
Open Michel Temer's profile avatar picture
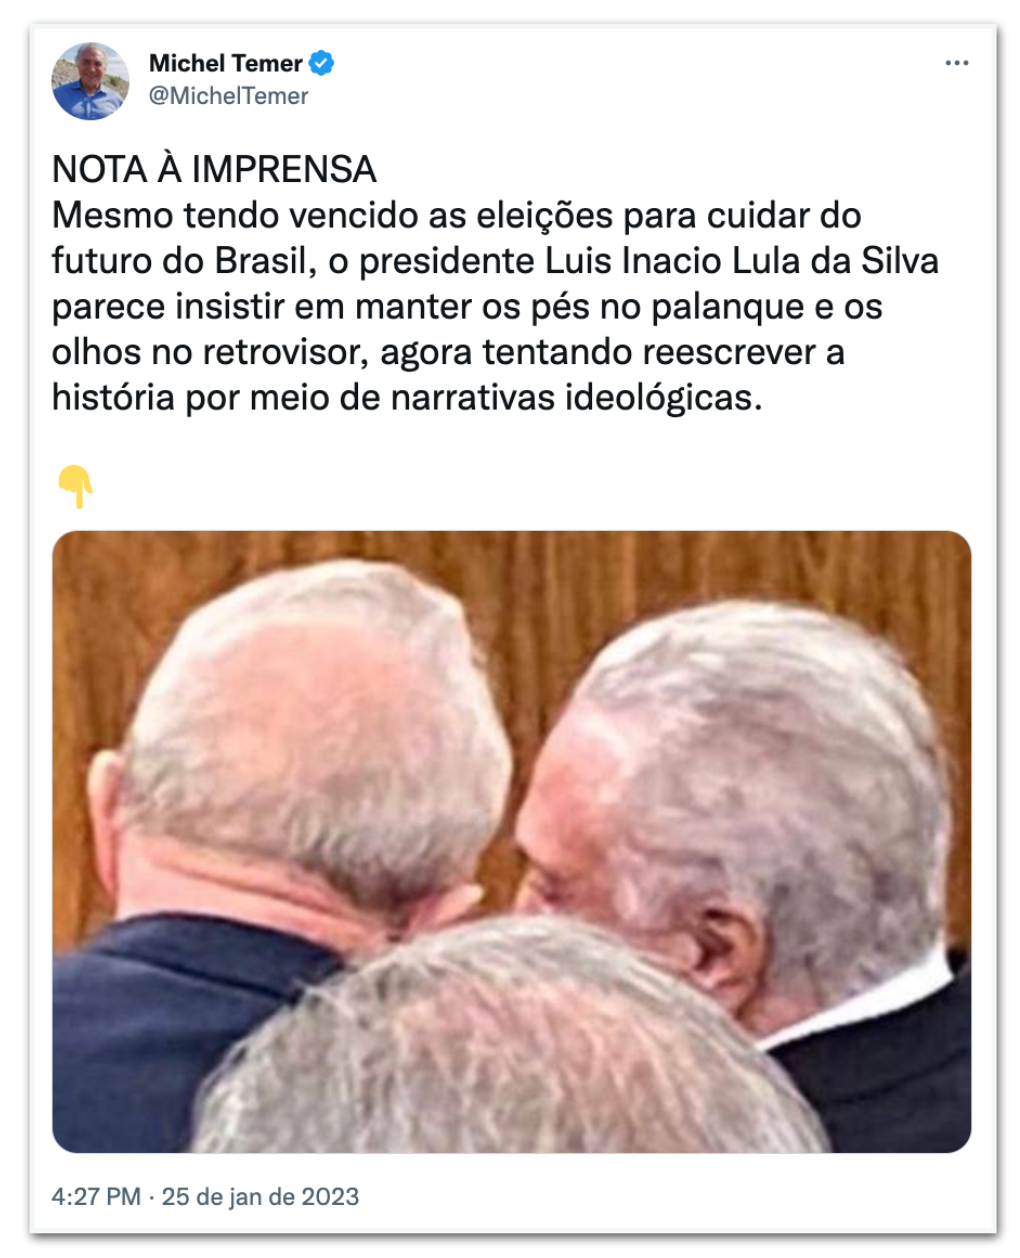[90, 80]
